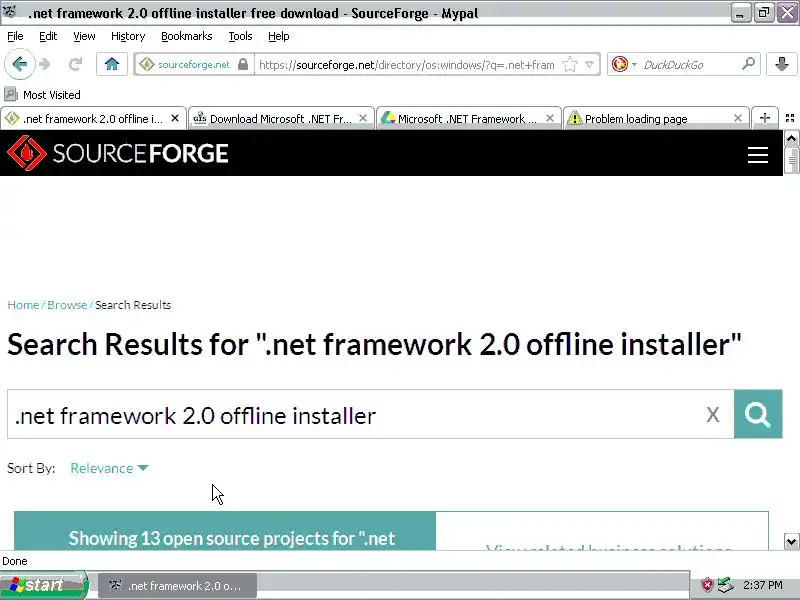800x600 pixels.
Task: Click the SourceForge logo
Action: [118, 153]
